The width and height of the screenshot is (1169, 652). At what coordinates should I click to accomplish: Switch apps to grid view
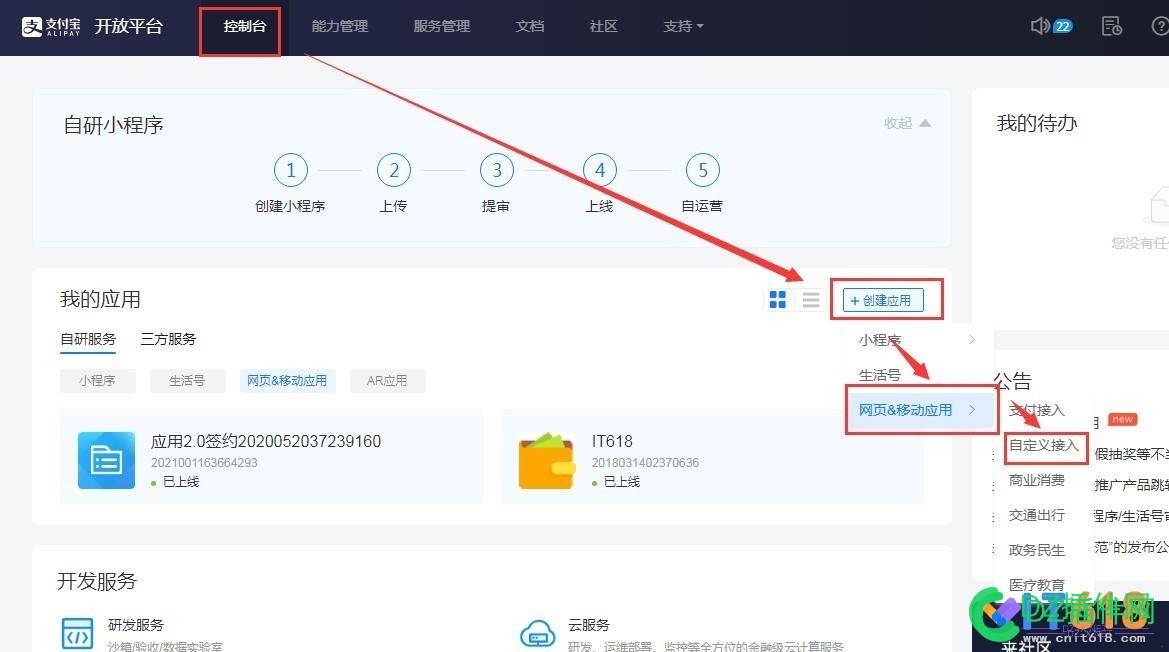778,299
